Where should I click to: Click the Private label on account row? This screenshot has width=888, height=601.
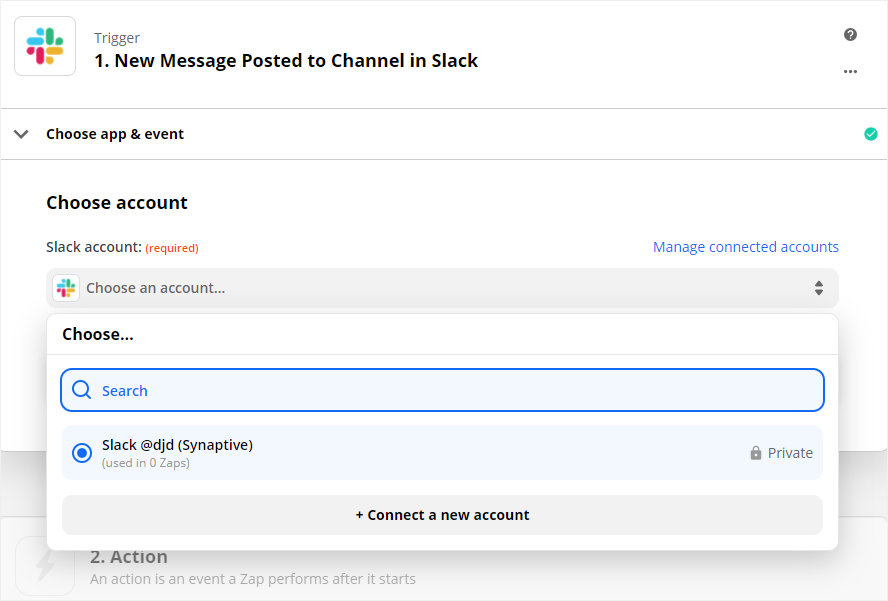pyautogui.click(x=790, y=453)
